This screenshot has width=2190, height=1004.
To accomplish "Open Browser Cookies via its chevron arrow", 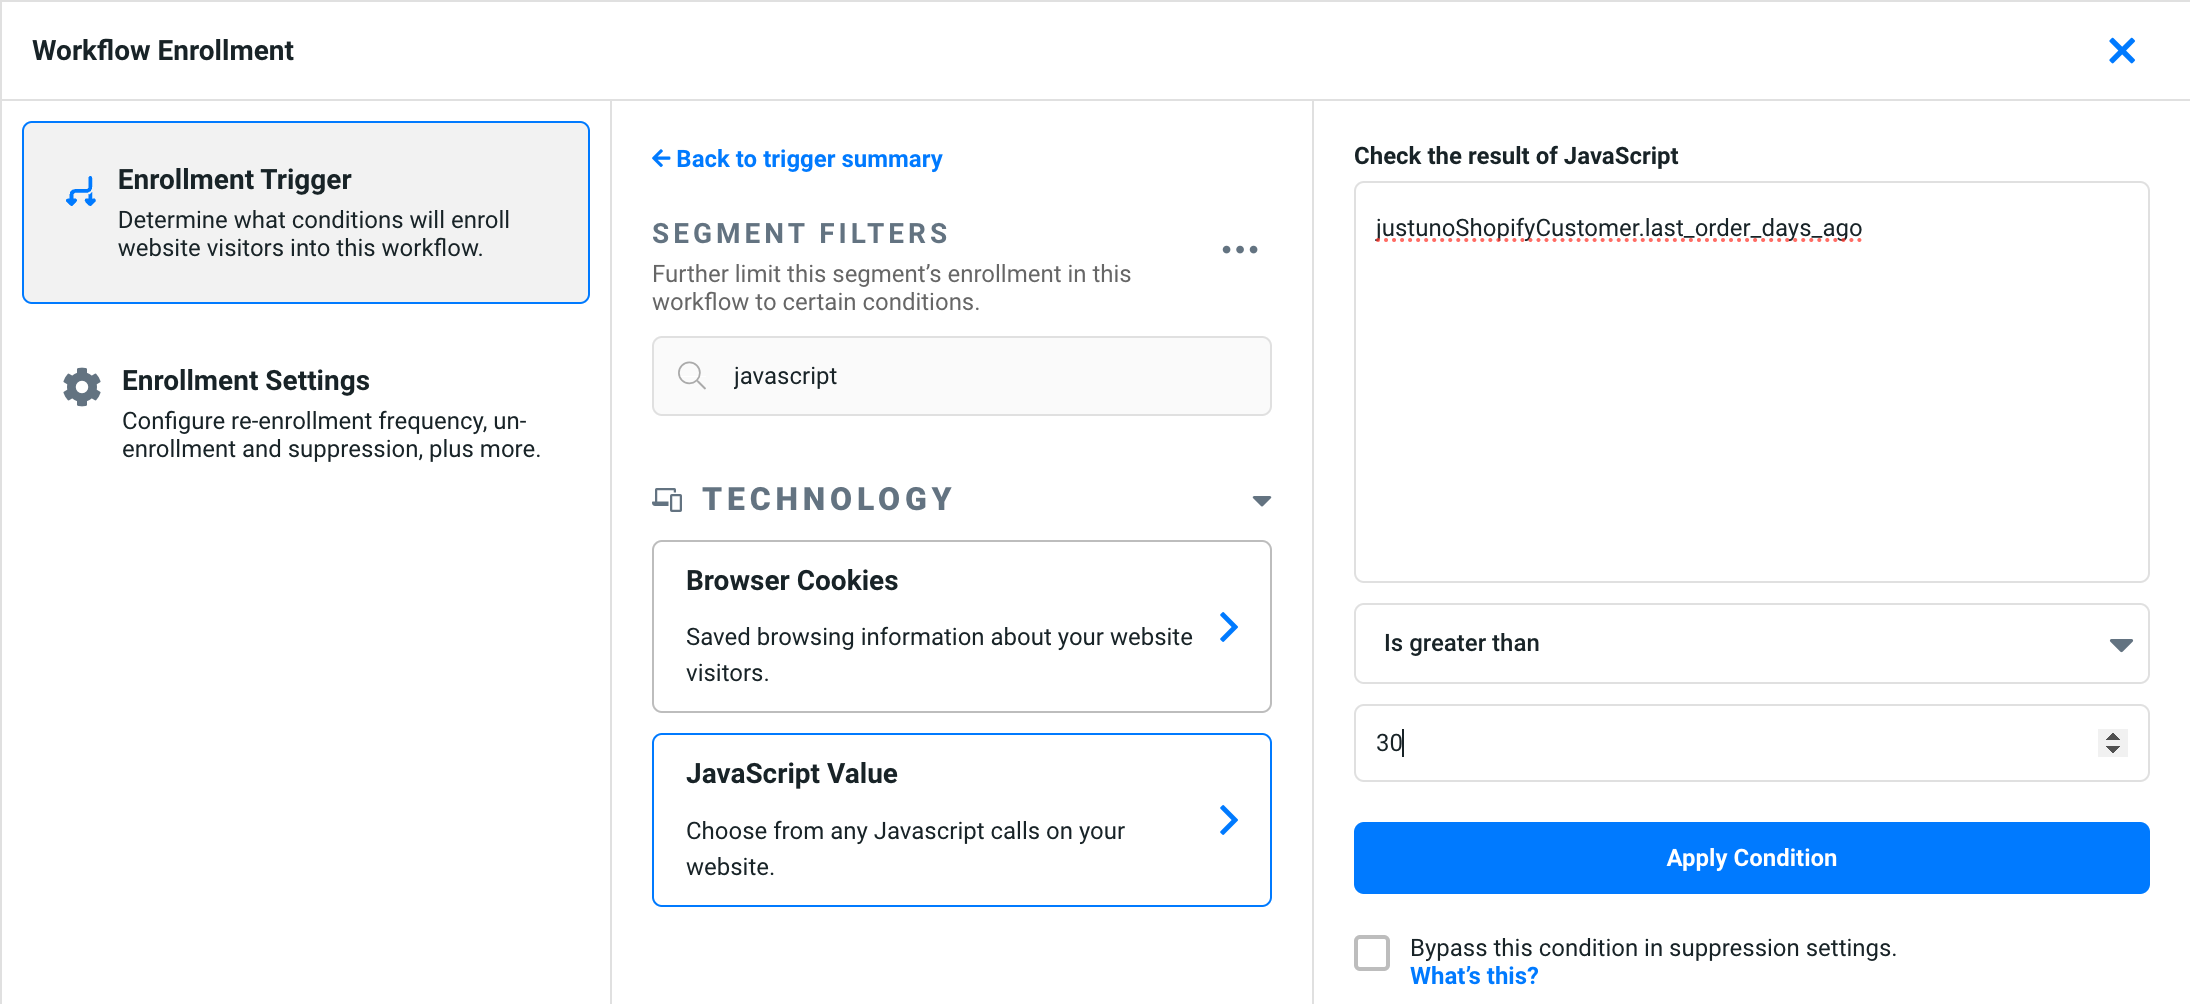I will tap(1229, 627).
